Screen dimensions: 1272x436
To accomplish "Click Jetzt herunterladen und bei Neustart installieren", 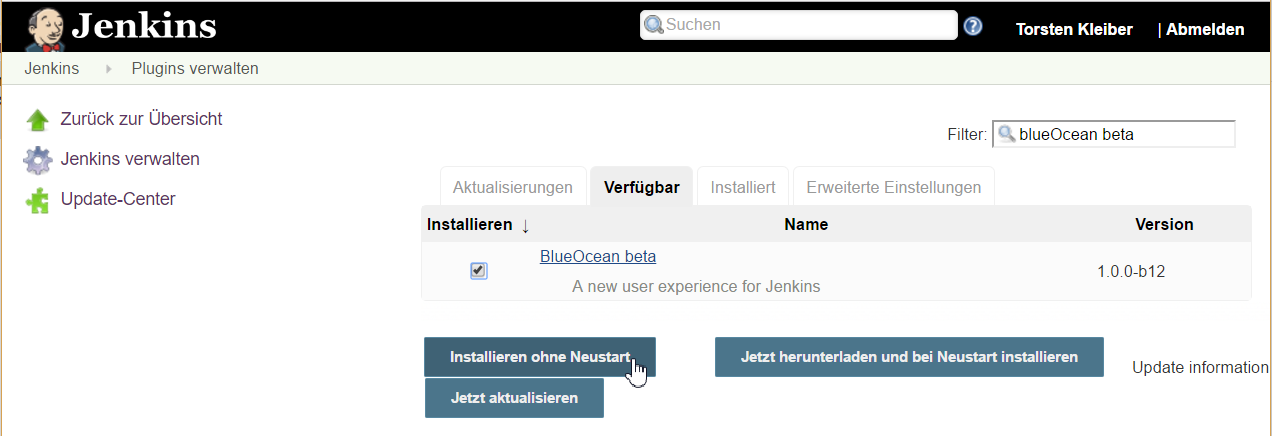I will coord(909,357).
